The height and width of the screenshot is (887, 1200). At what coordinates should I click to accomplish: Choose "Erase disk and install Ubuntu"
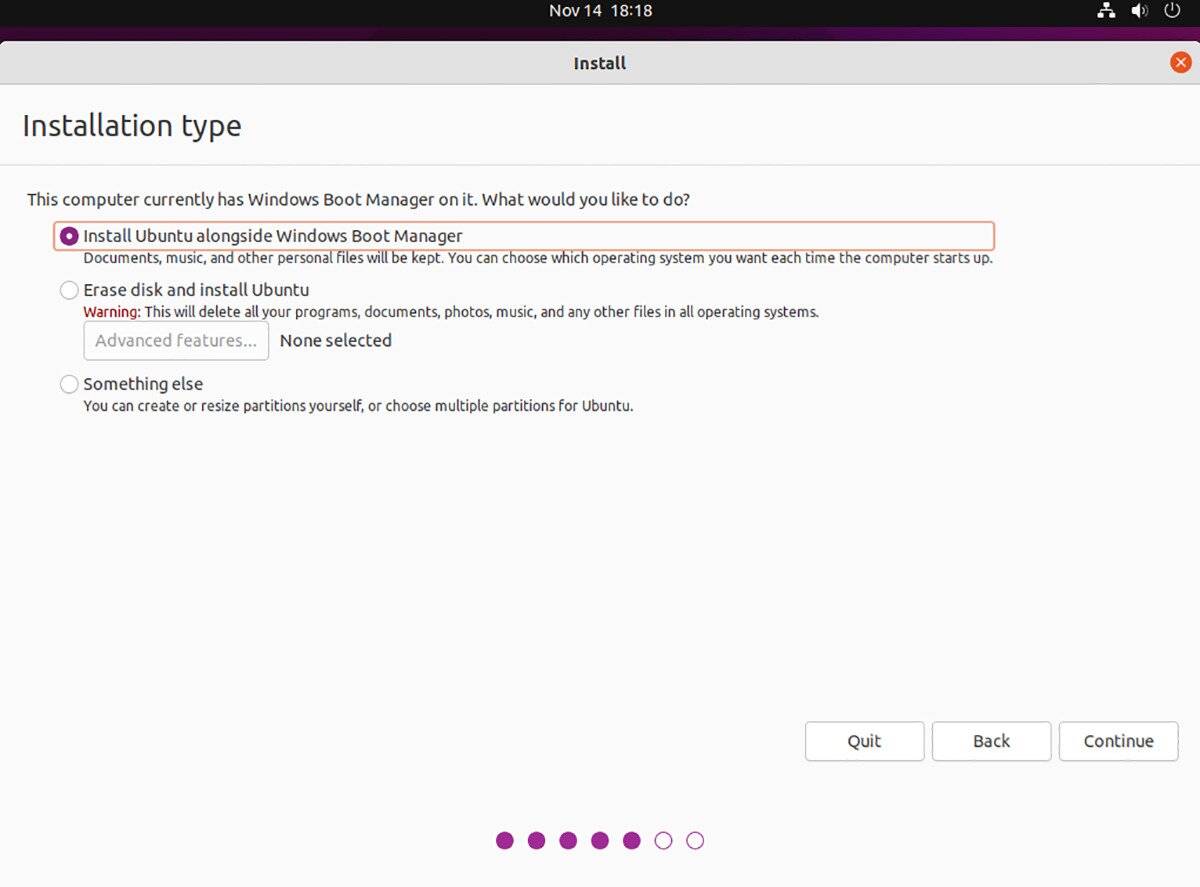coord(69,290)
